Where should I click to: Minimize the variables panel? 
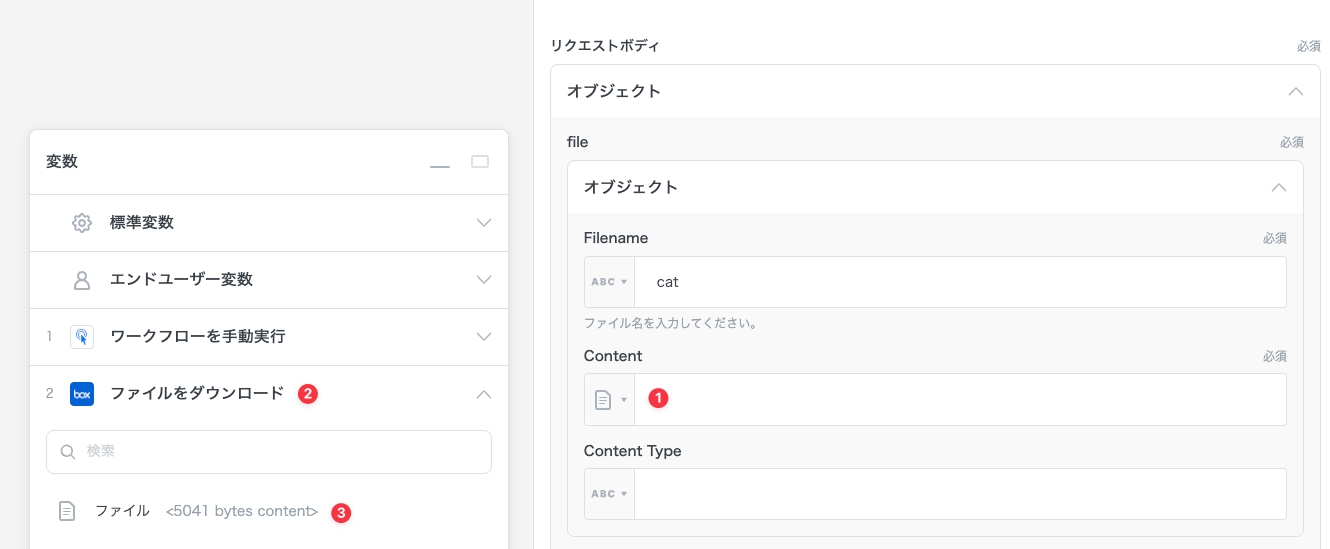[x=440, y=163]
